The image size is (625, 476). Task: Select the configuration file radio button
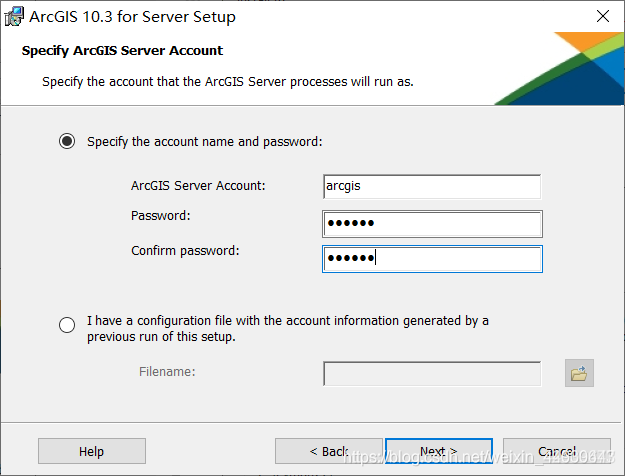point(67,325)
